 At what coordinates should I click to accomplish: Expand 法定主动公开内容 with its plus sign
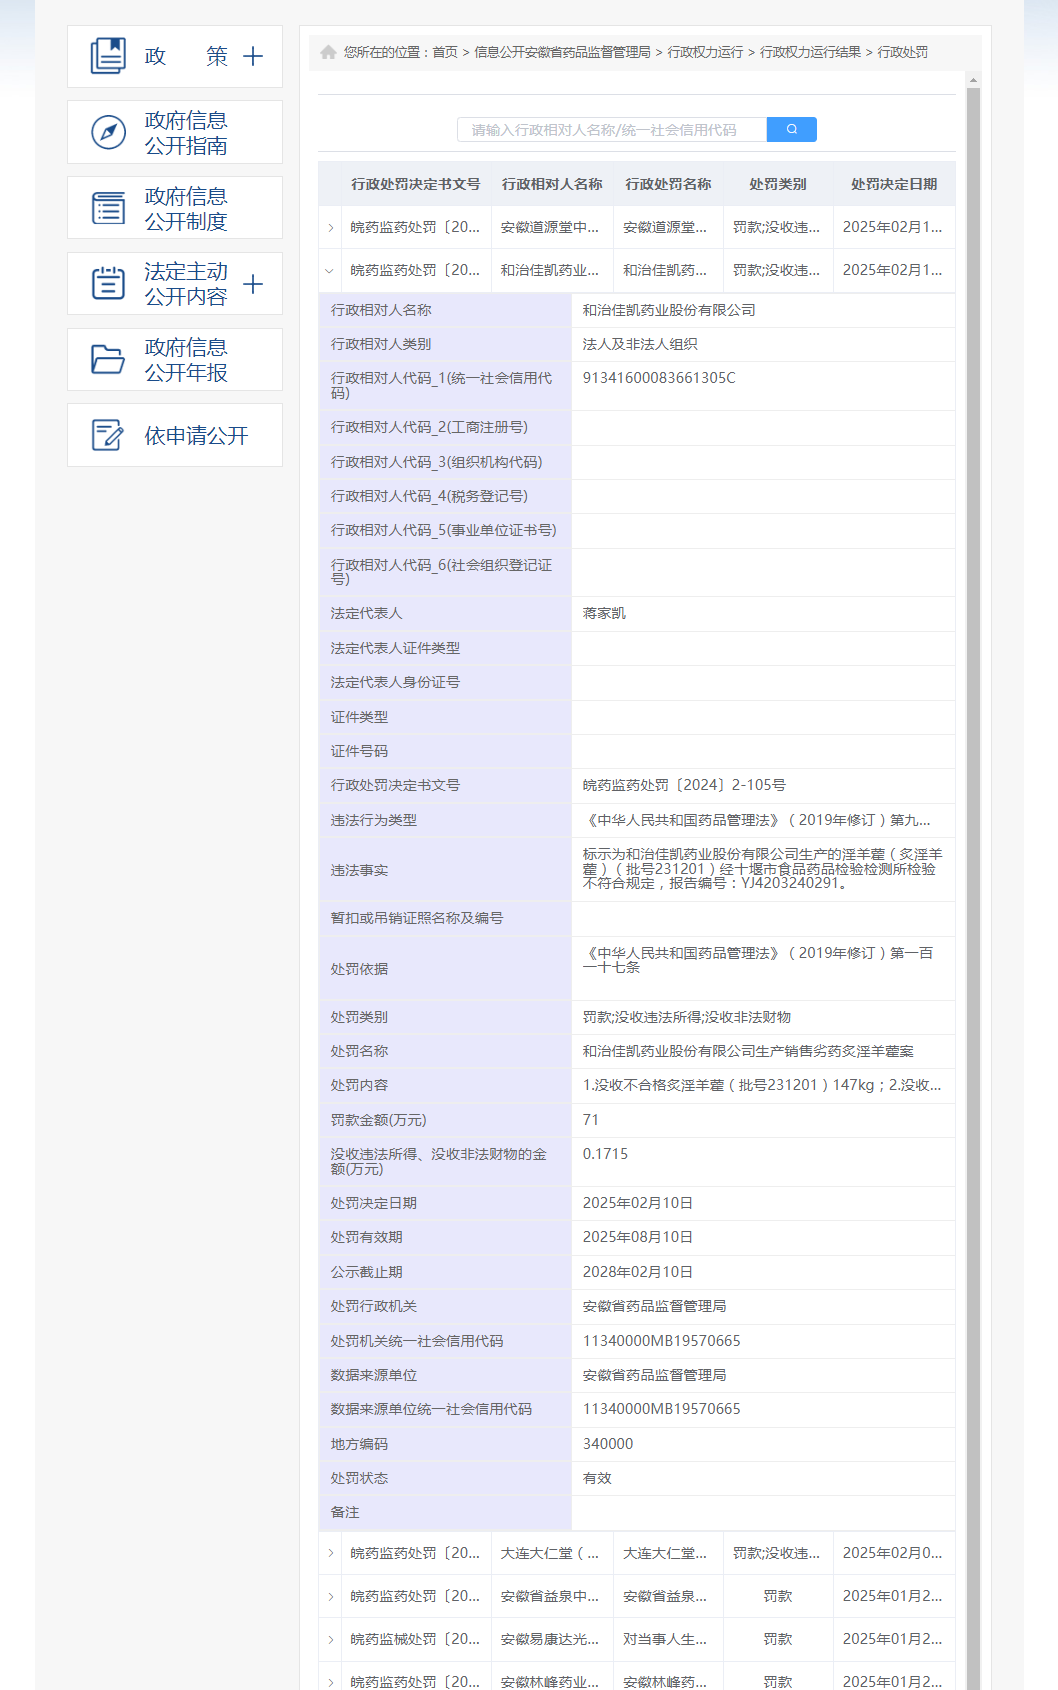[x=253, y=284]
